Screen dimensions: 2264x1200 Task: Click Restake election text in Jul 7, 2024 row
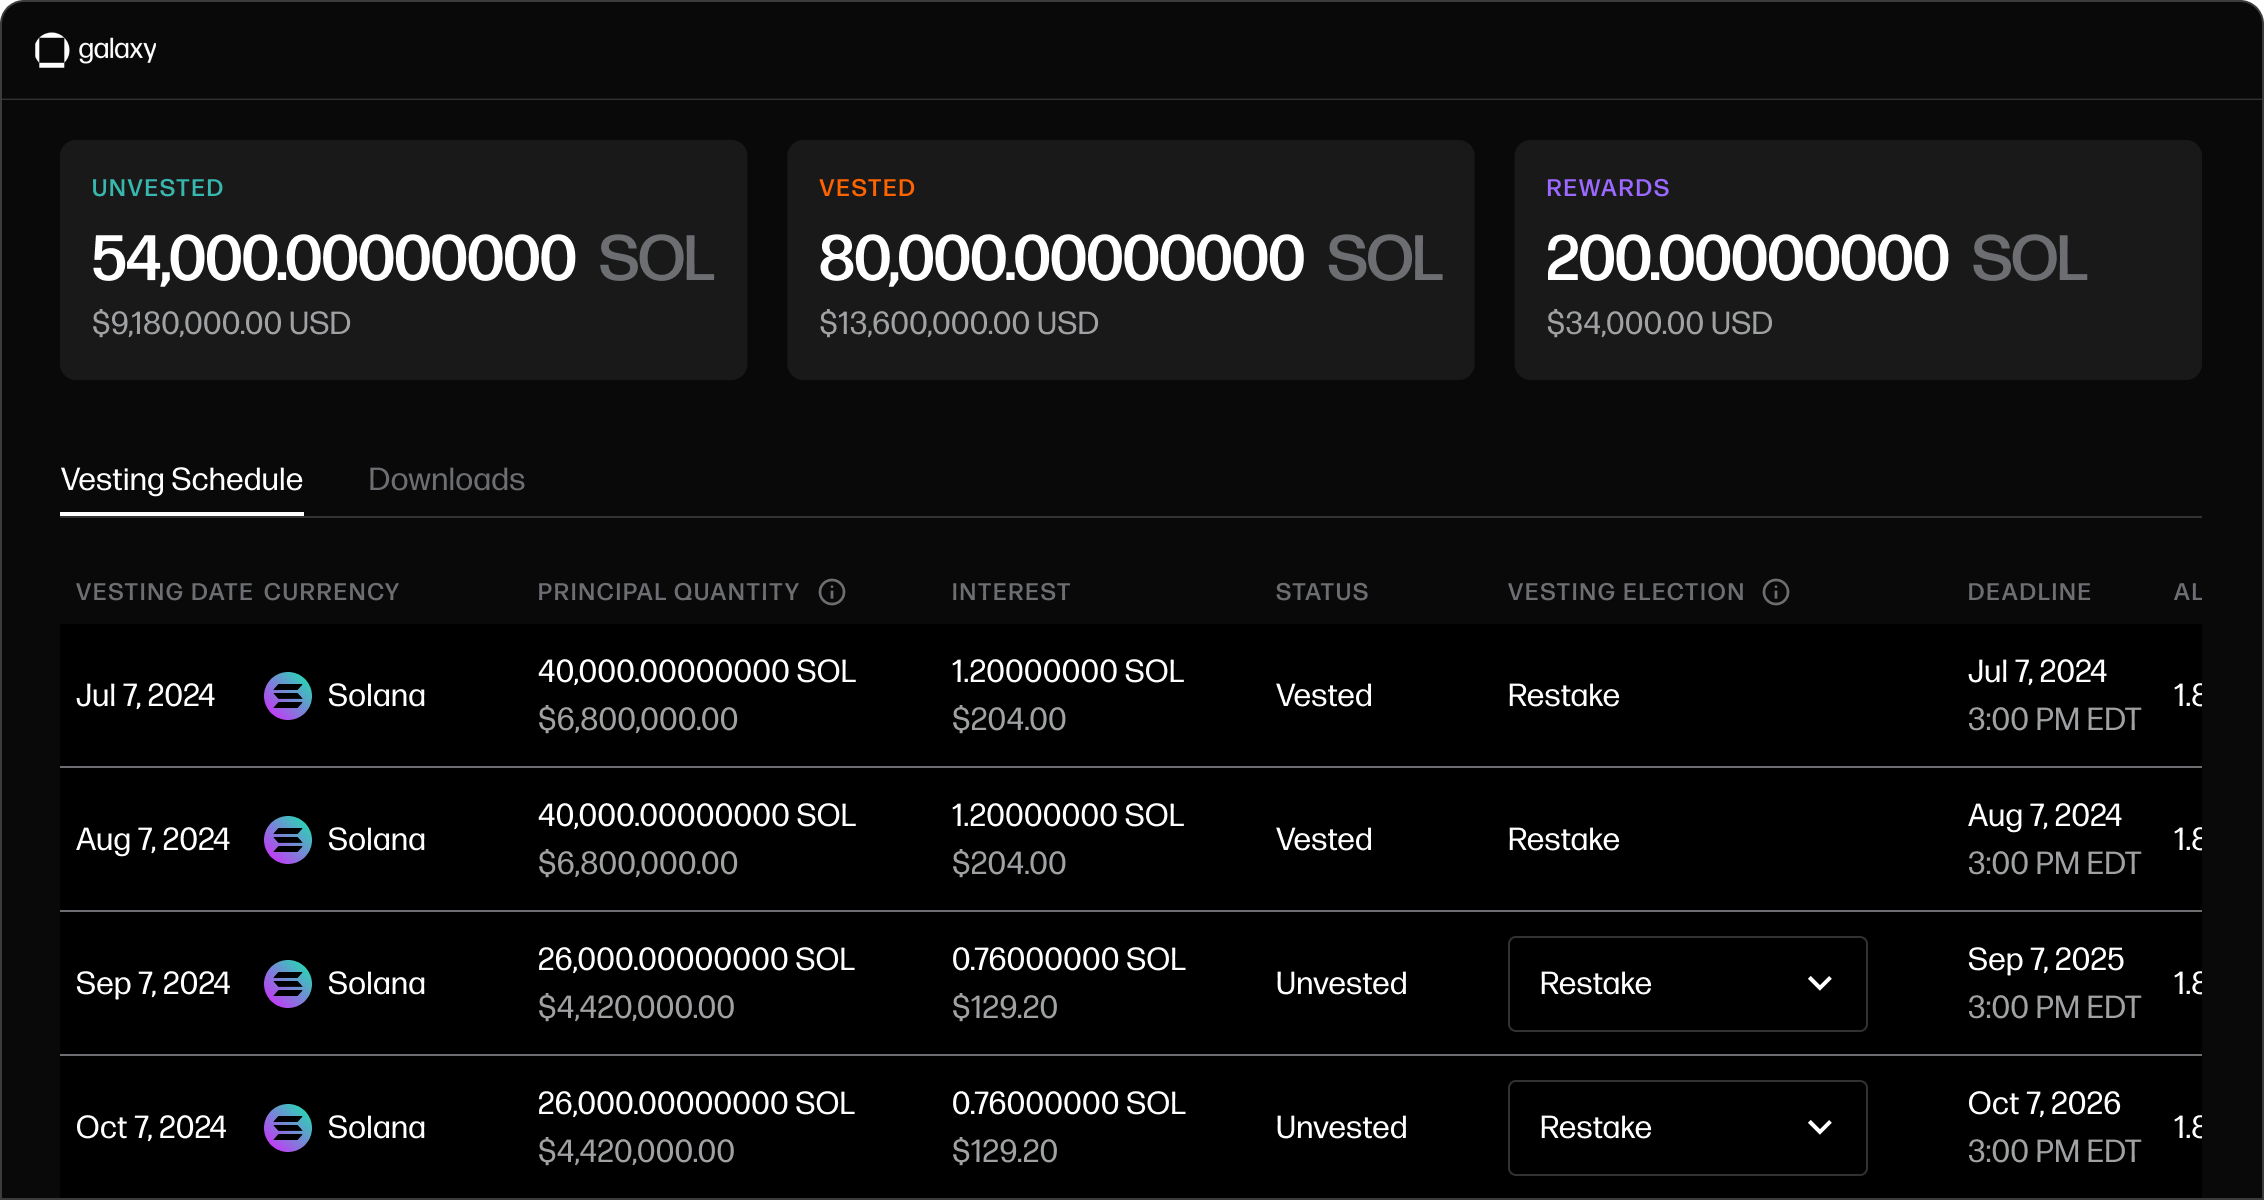click(1564, 696)
